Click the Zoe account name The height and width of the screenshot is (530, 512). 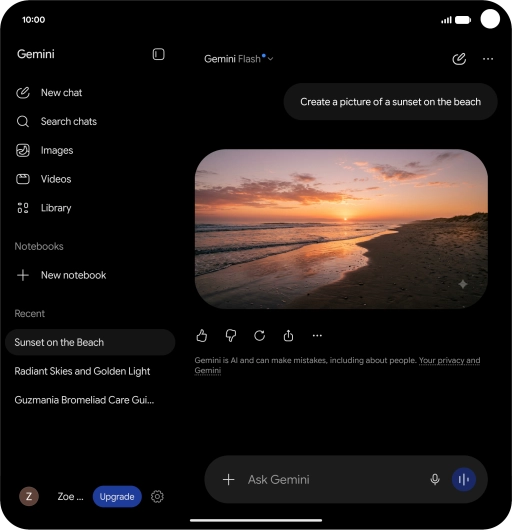click(70, 497)
